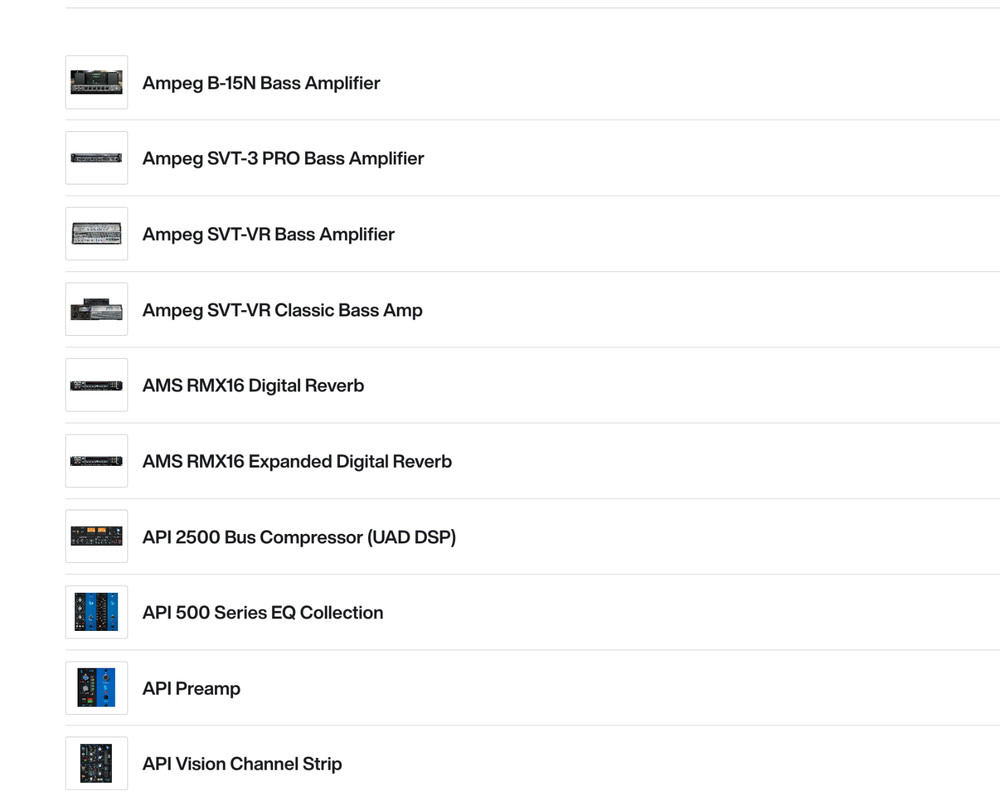The width and height of the screenshot is (1000, 801).
Task: Open the API Preamp title link
Action: [191, 688]
